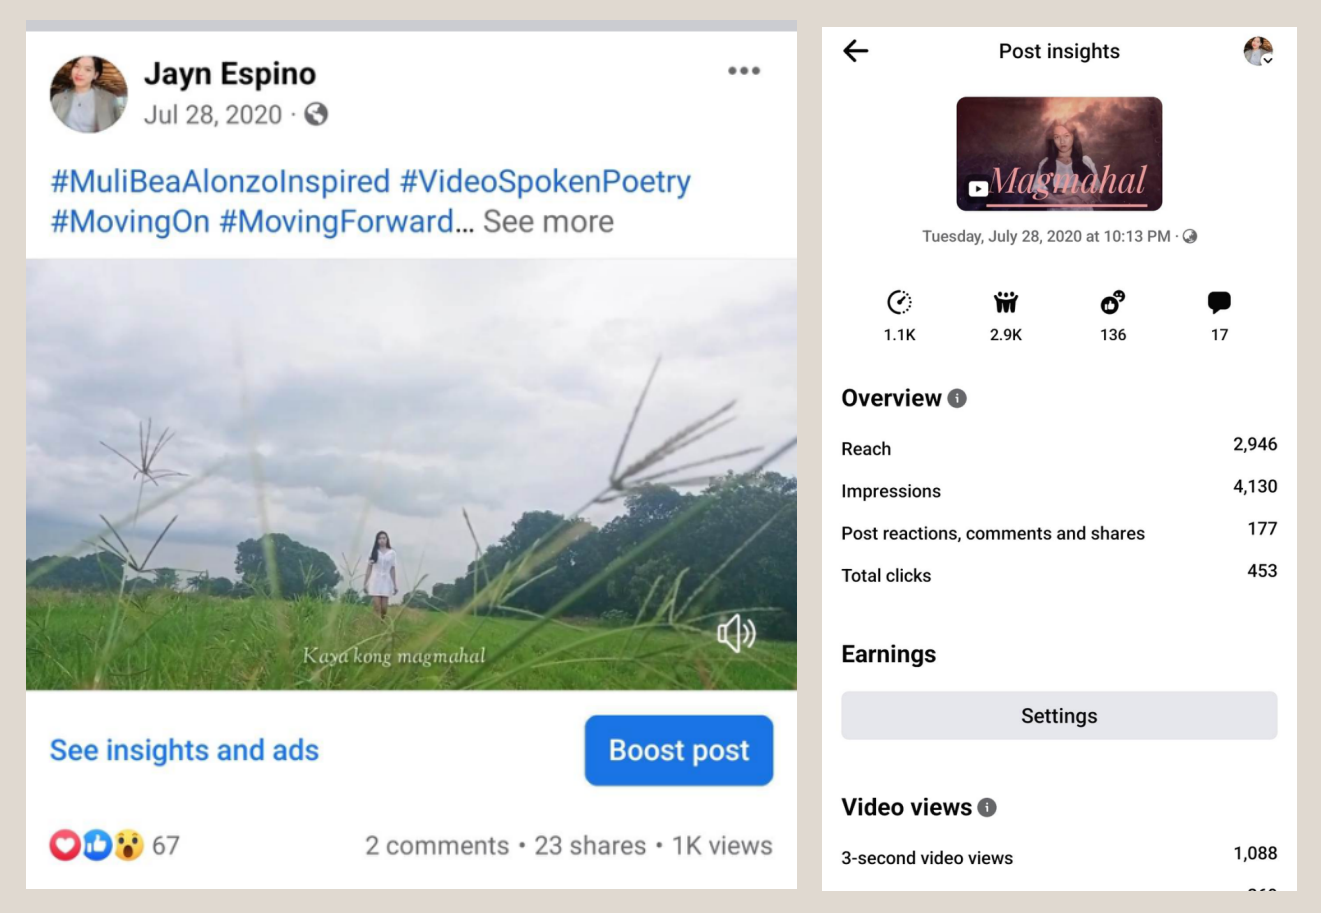
Task: Open the 23 shares link
Action: coord(590,846)
